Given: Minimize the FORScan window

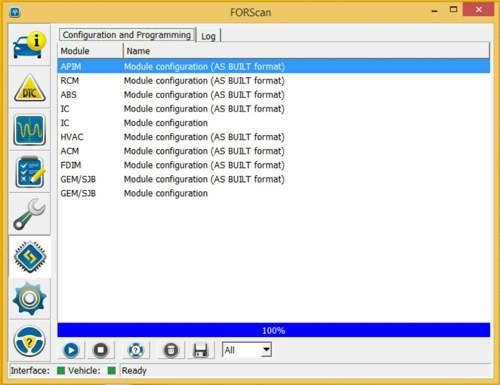Looking at the screenshot, I should tap(434, 11).
